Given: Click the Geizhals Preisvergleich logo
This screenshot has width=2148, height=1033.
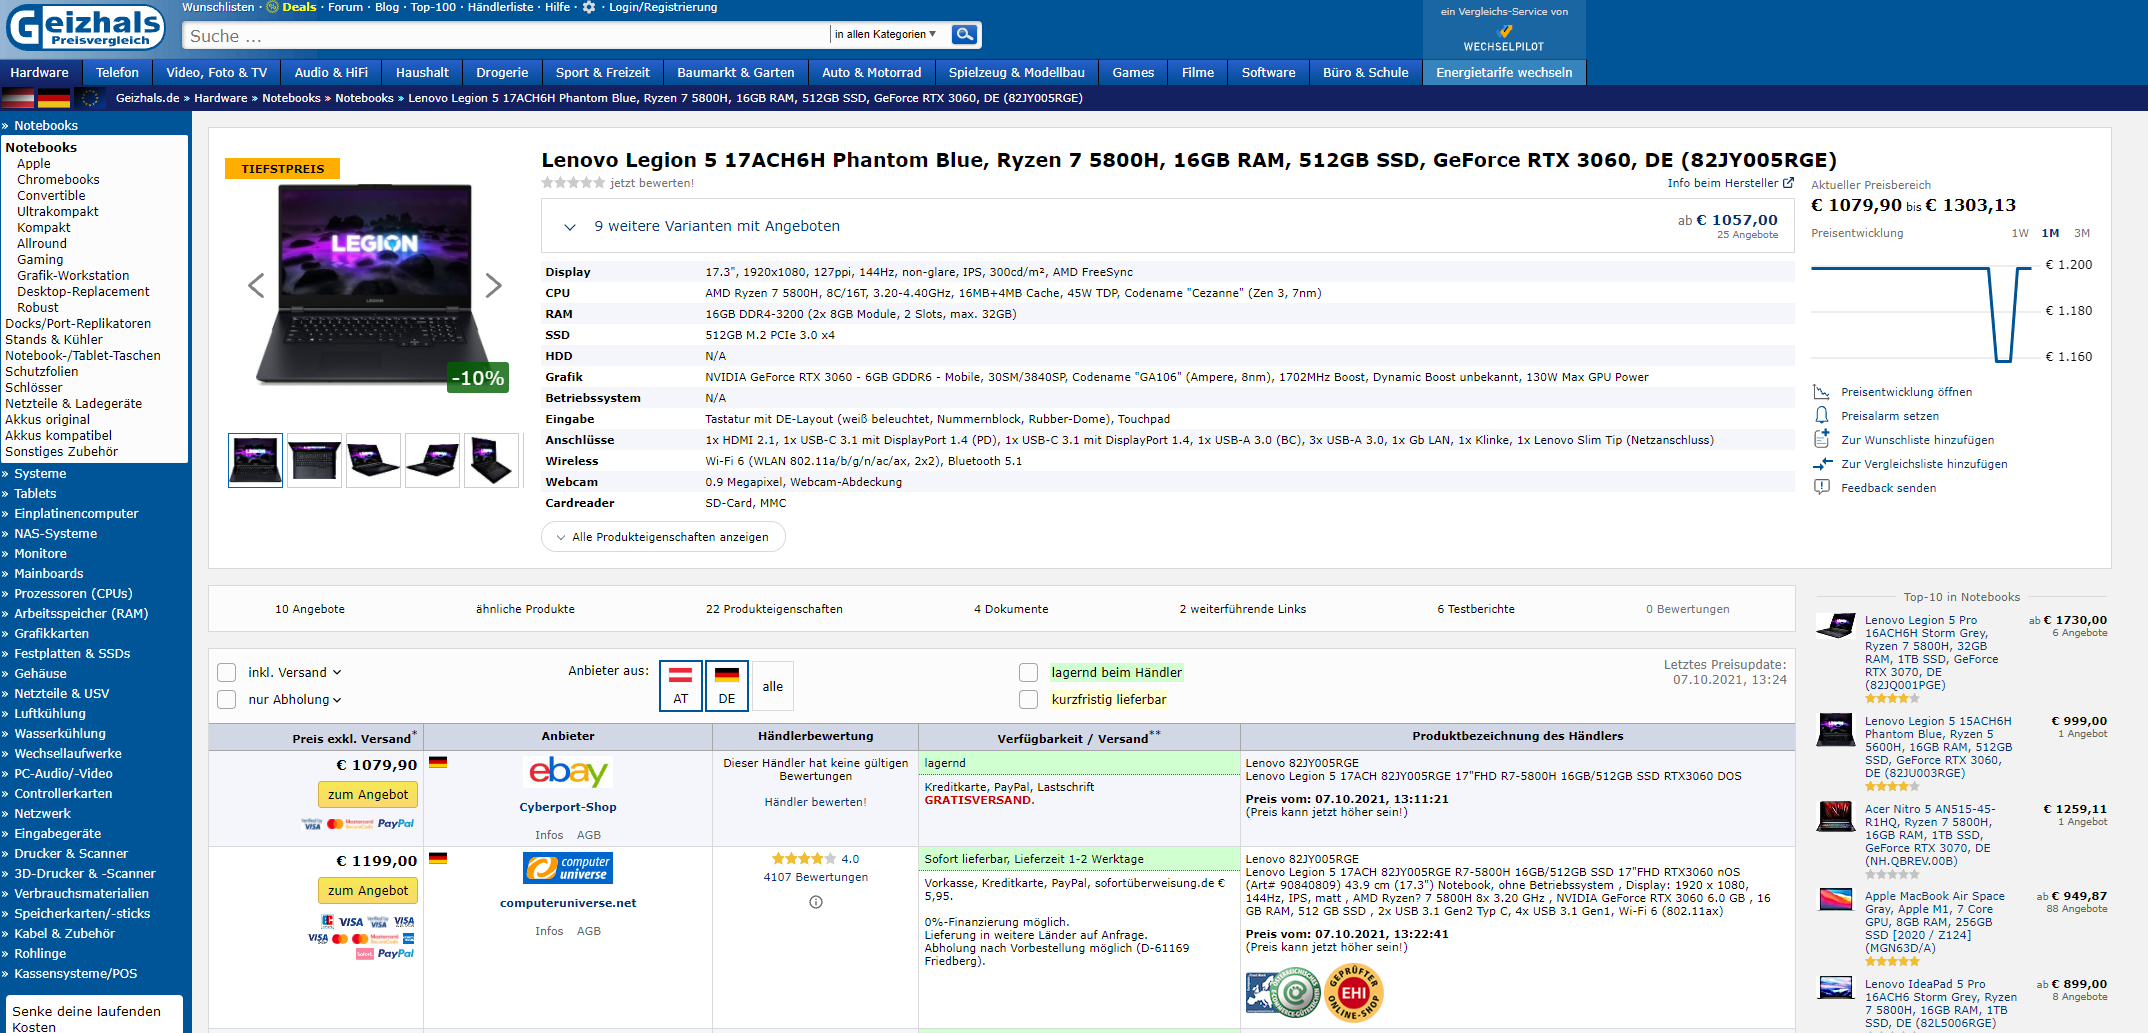Looking at the screenshot, I should tap(86, 27).
